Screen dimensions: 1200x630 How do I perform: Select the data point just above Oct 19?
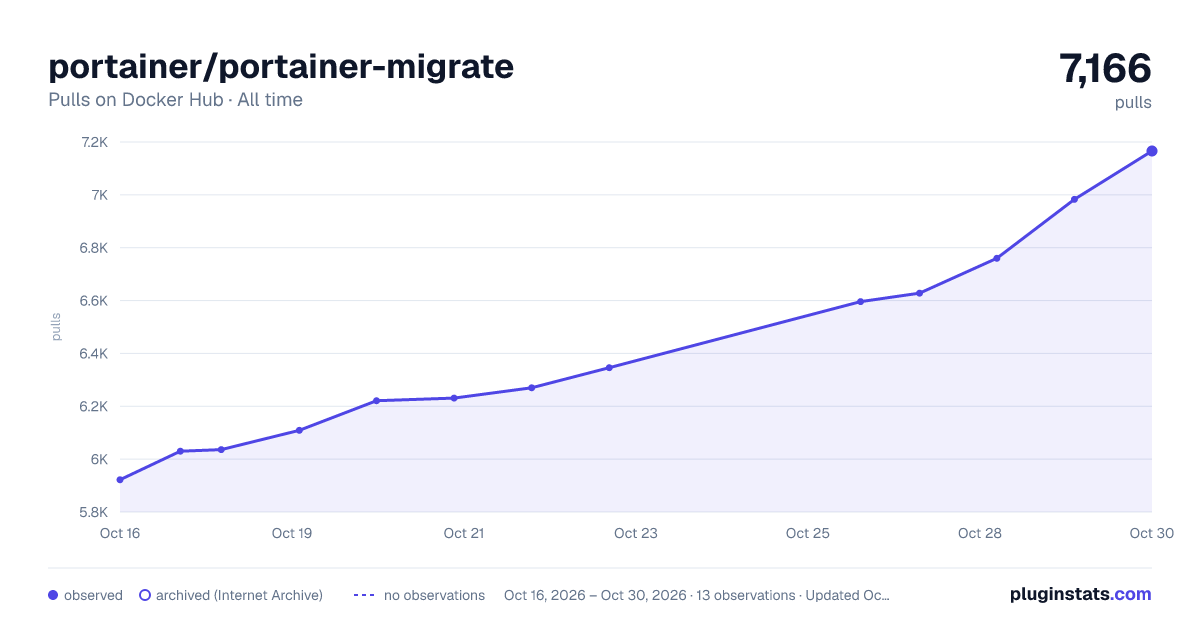click(x=299, y=430)
